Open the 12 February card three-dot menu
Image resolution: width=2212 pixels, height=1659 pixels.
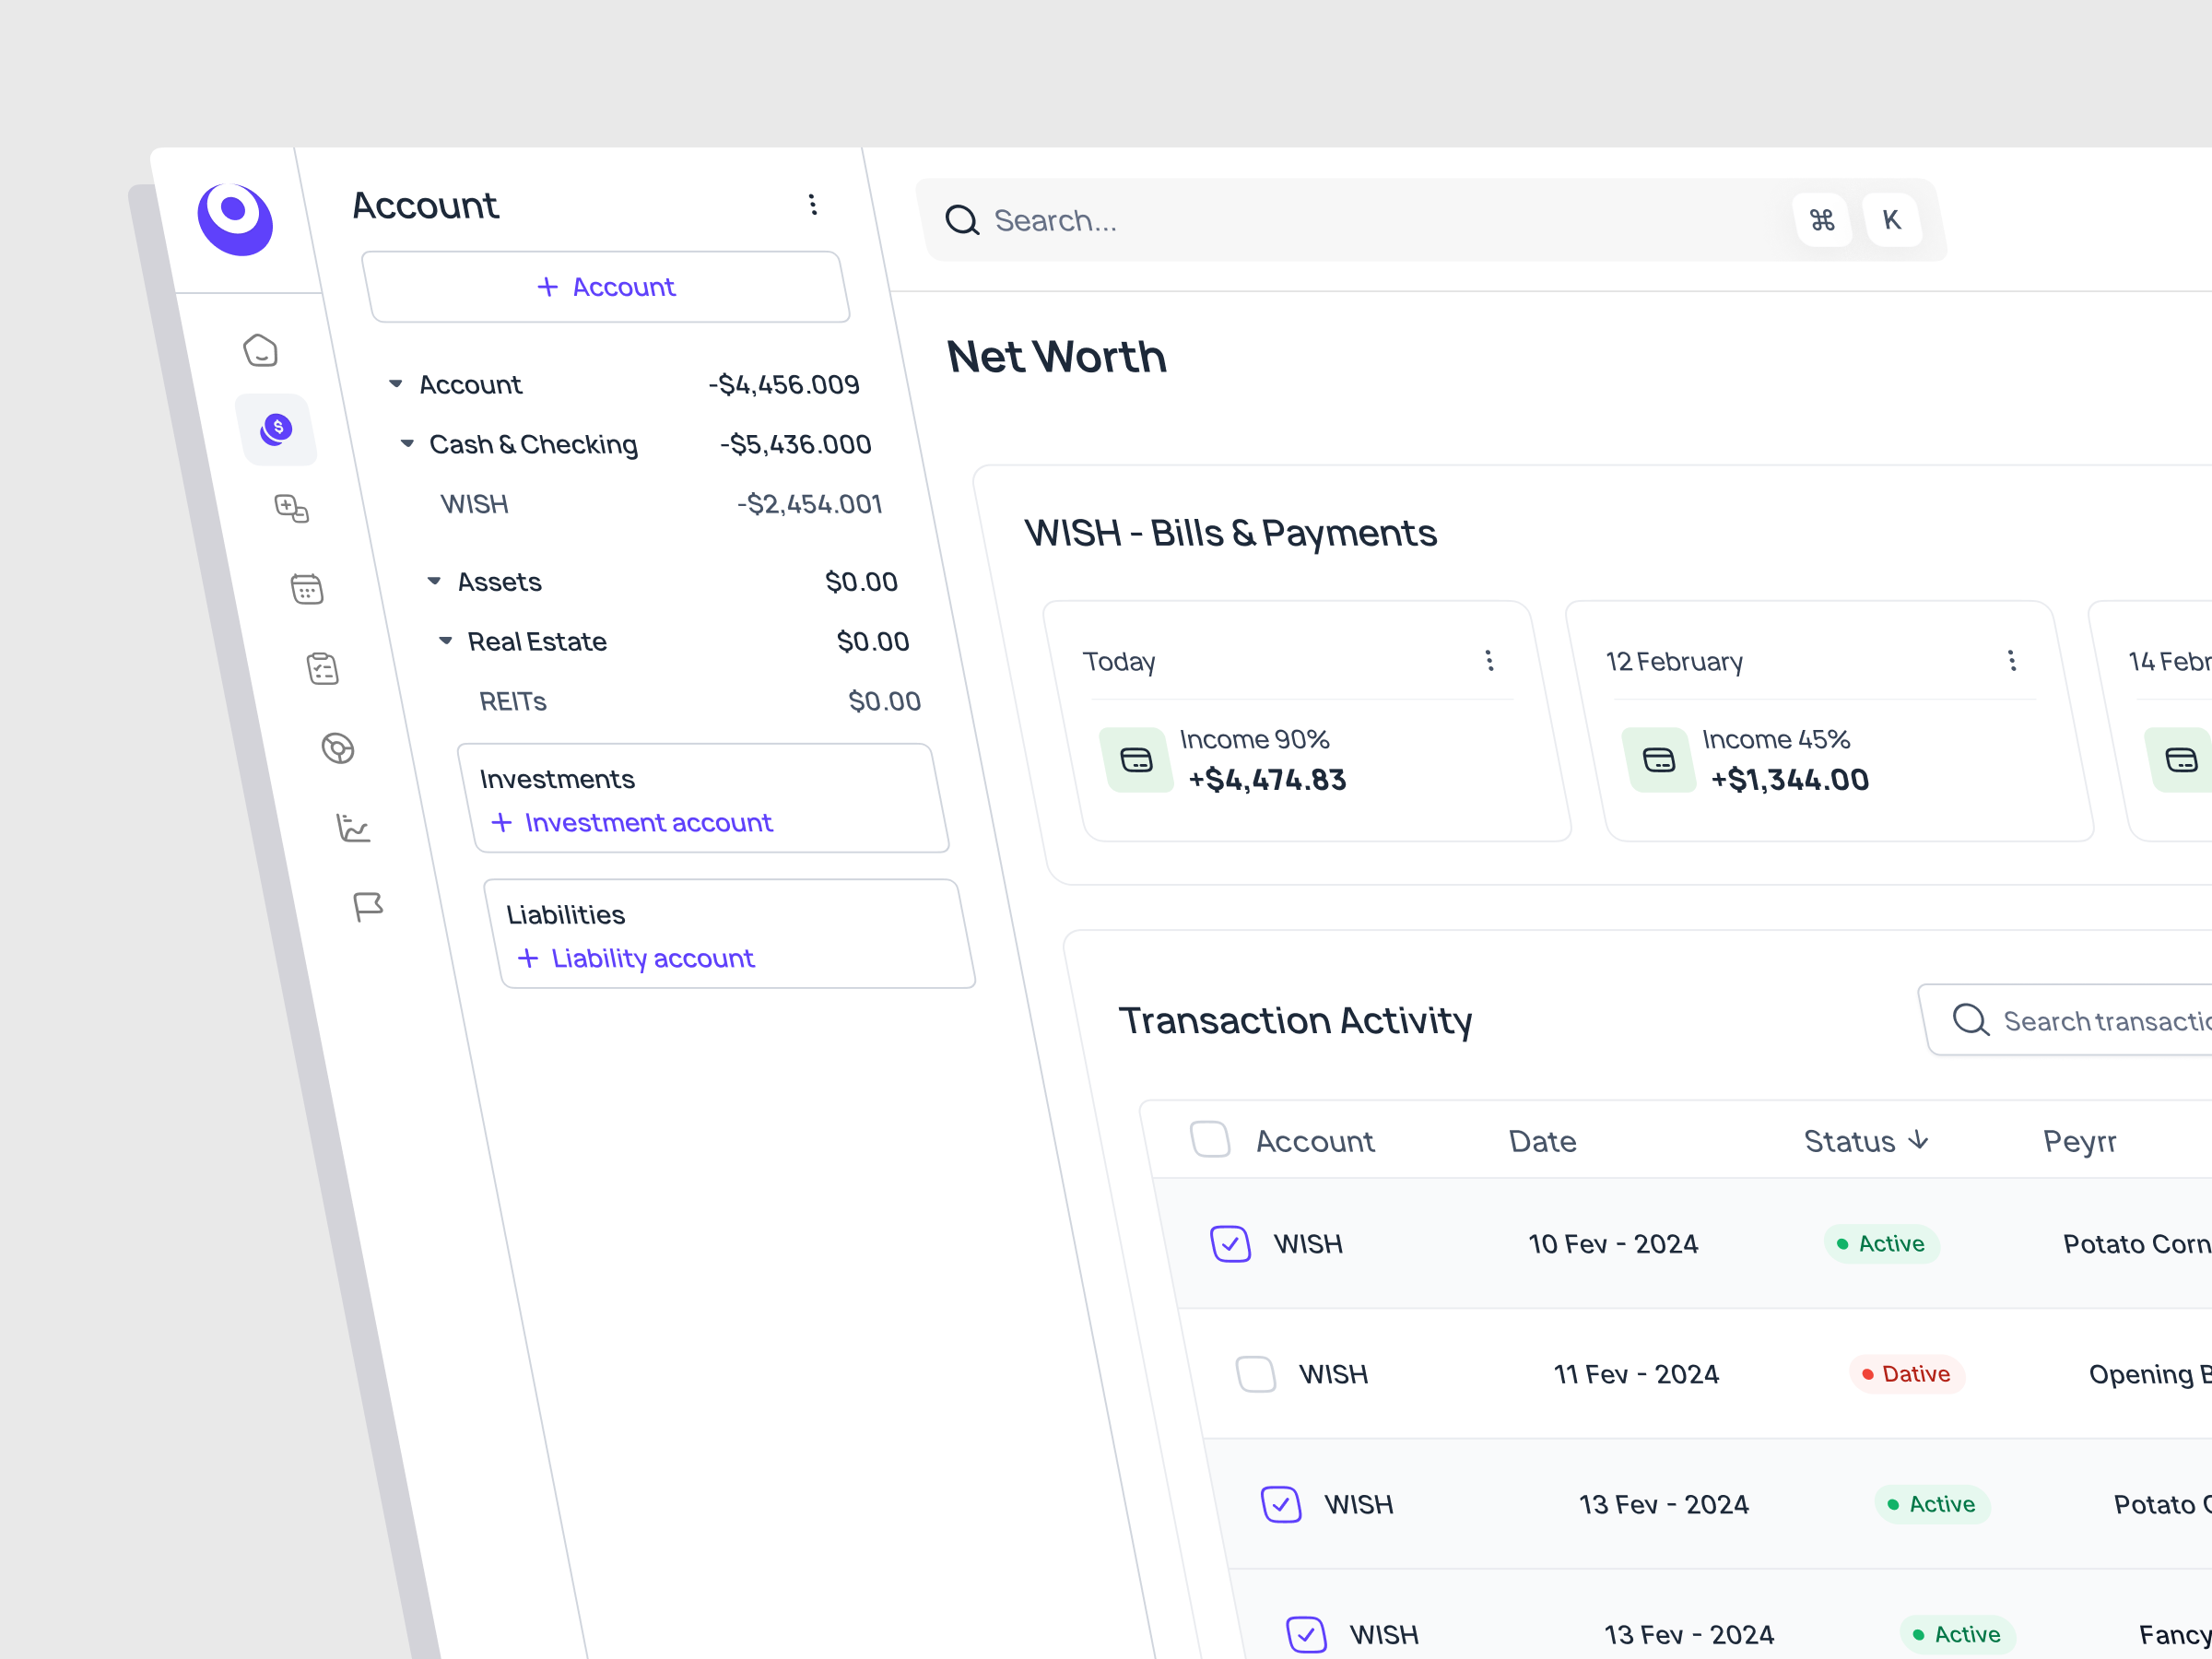[2012, 661]
